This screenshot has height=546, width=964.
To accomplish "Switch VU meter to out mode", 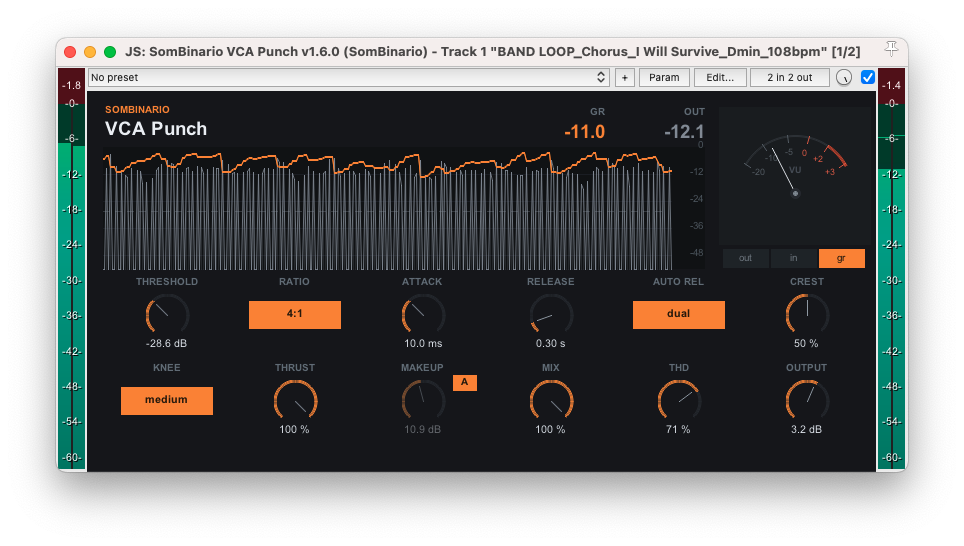I will coord(745,258).
